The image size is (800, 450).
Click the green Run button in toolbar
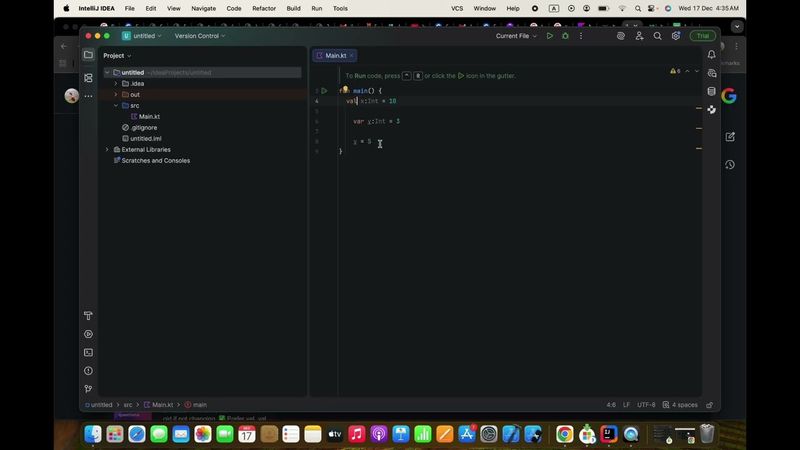[549, 36]
